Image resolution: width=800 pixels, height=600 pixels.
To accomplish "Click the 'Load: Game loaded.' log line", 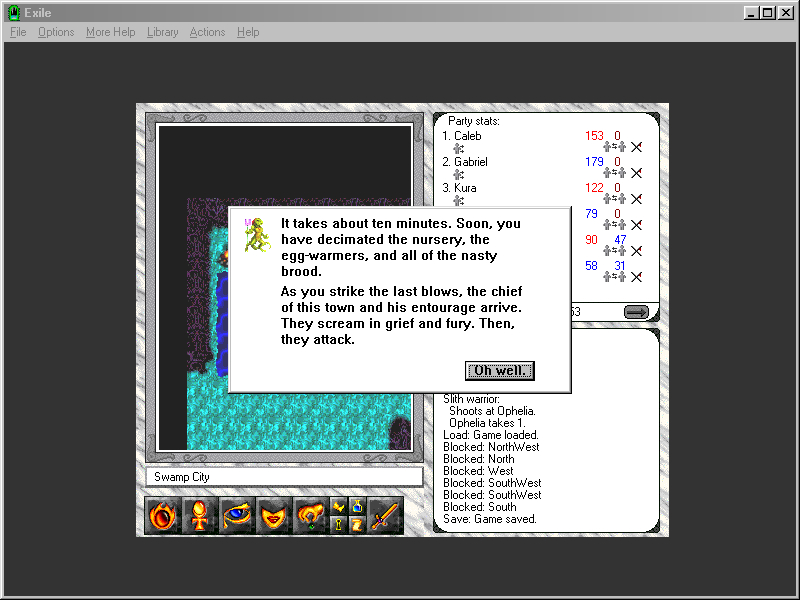I will pyautogui.click(x=491, y=435).
